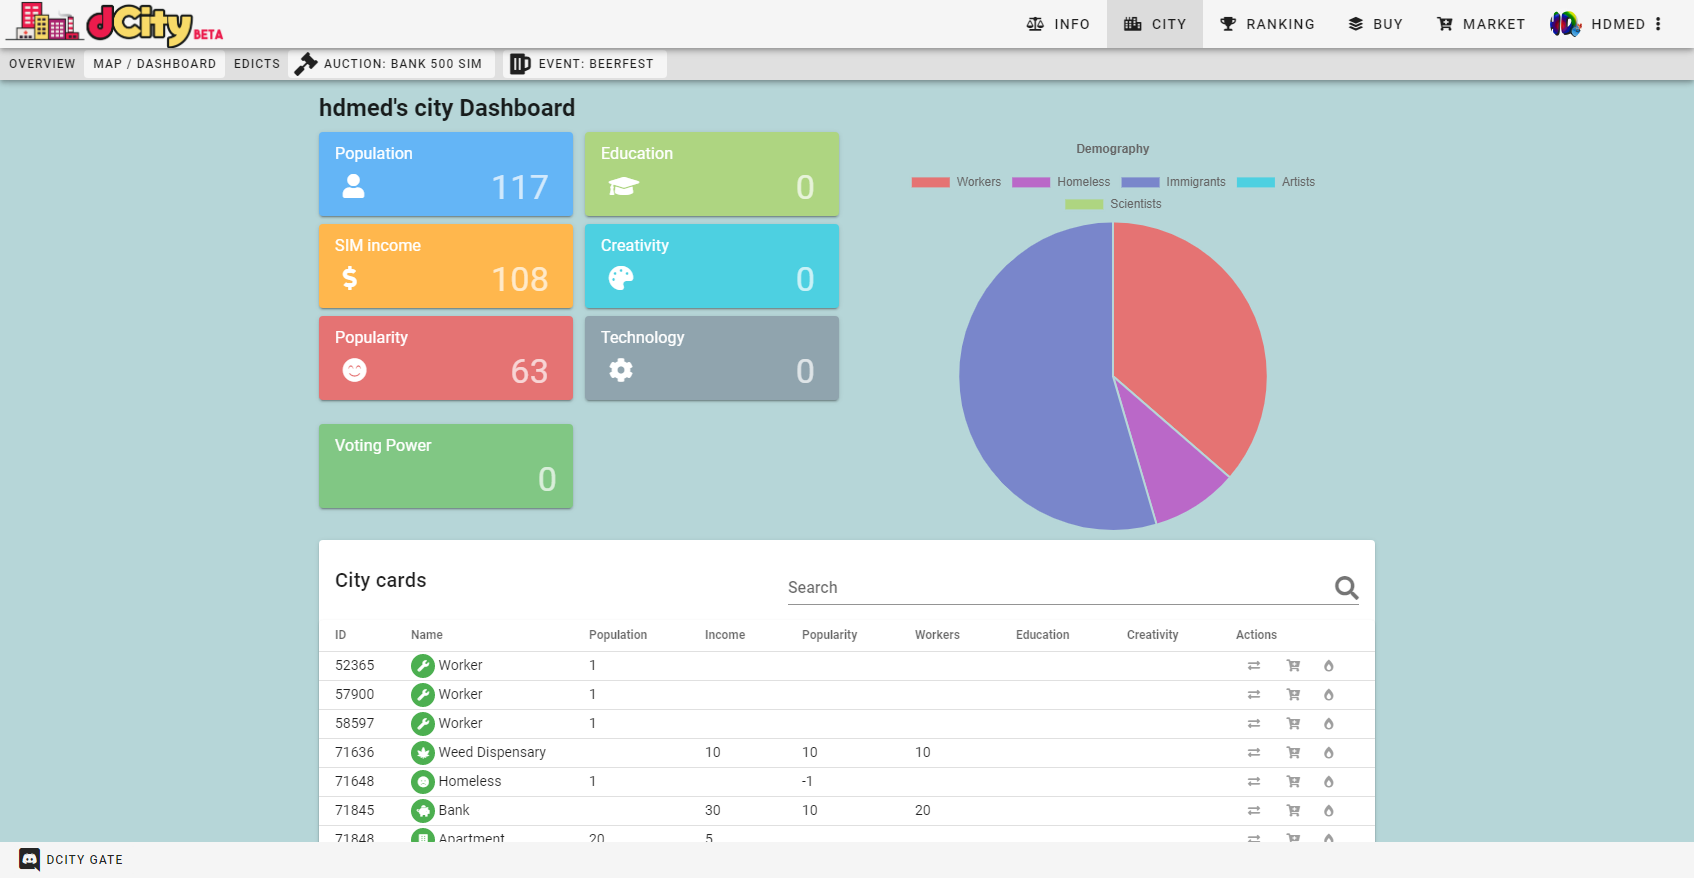Click the cart icon for card 52365

pyautogui.click(x=1293, y=666)
